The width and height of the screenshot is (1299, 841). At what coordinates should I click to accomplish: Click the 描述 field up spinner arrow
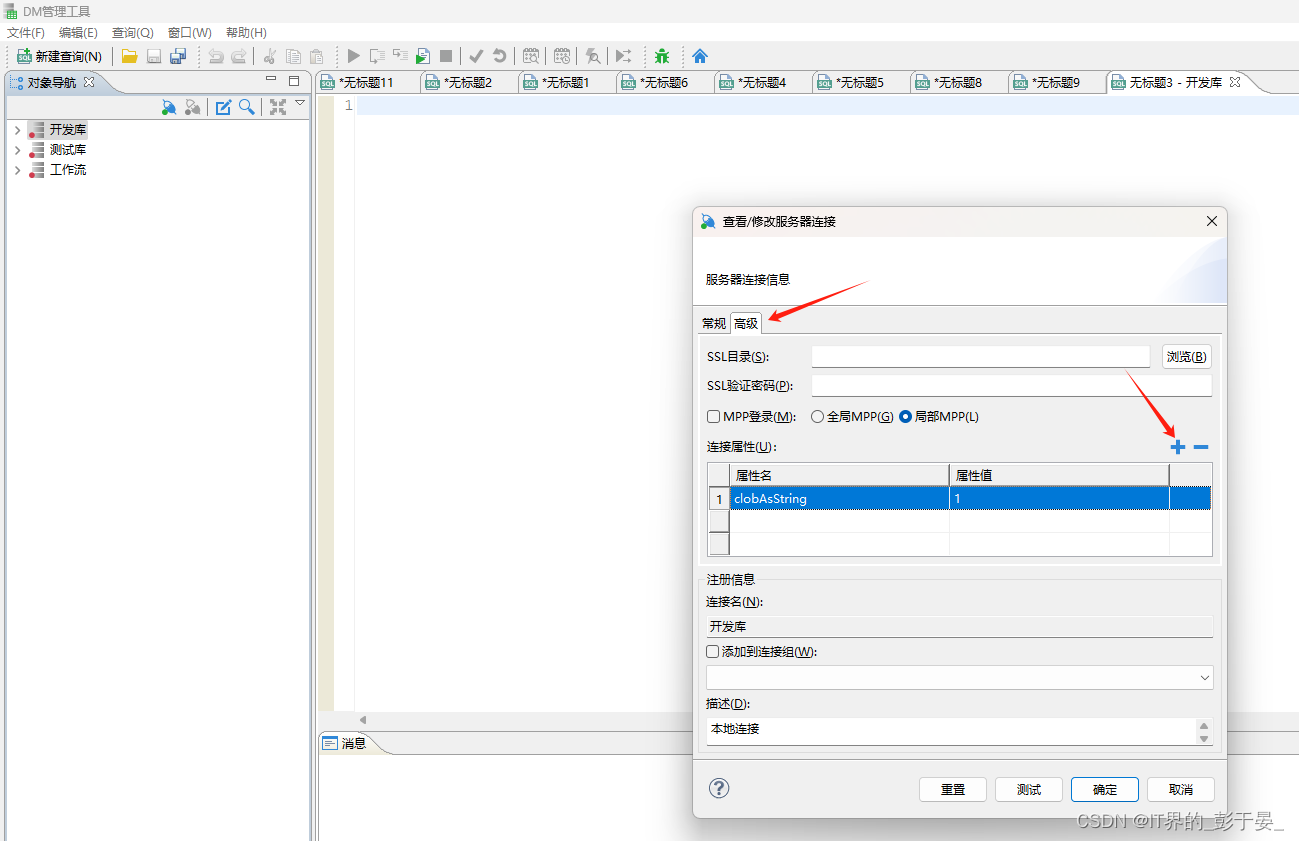point(1204,725)
